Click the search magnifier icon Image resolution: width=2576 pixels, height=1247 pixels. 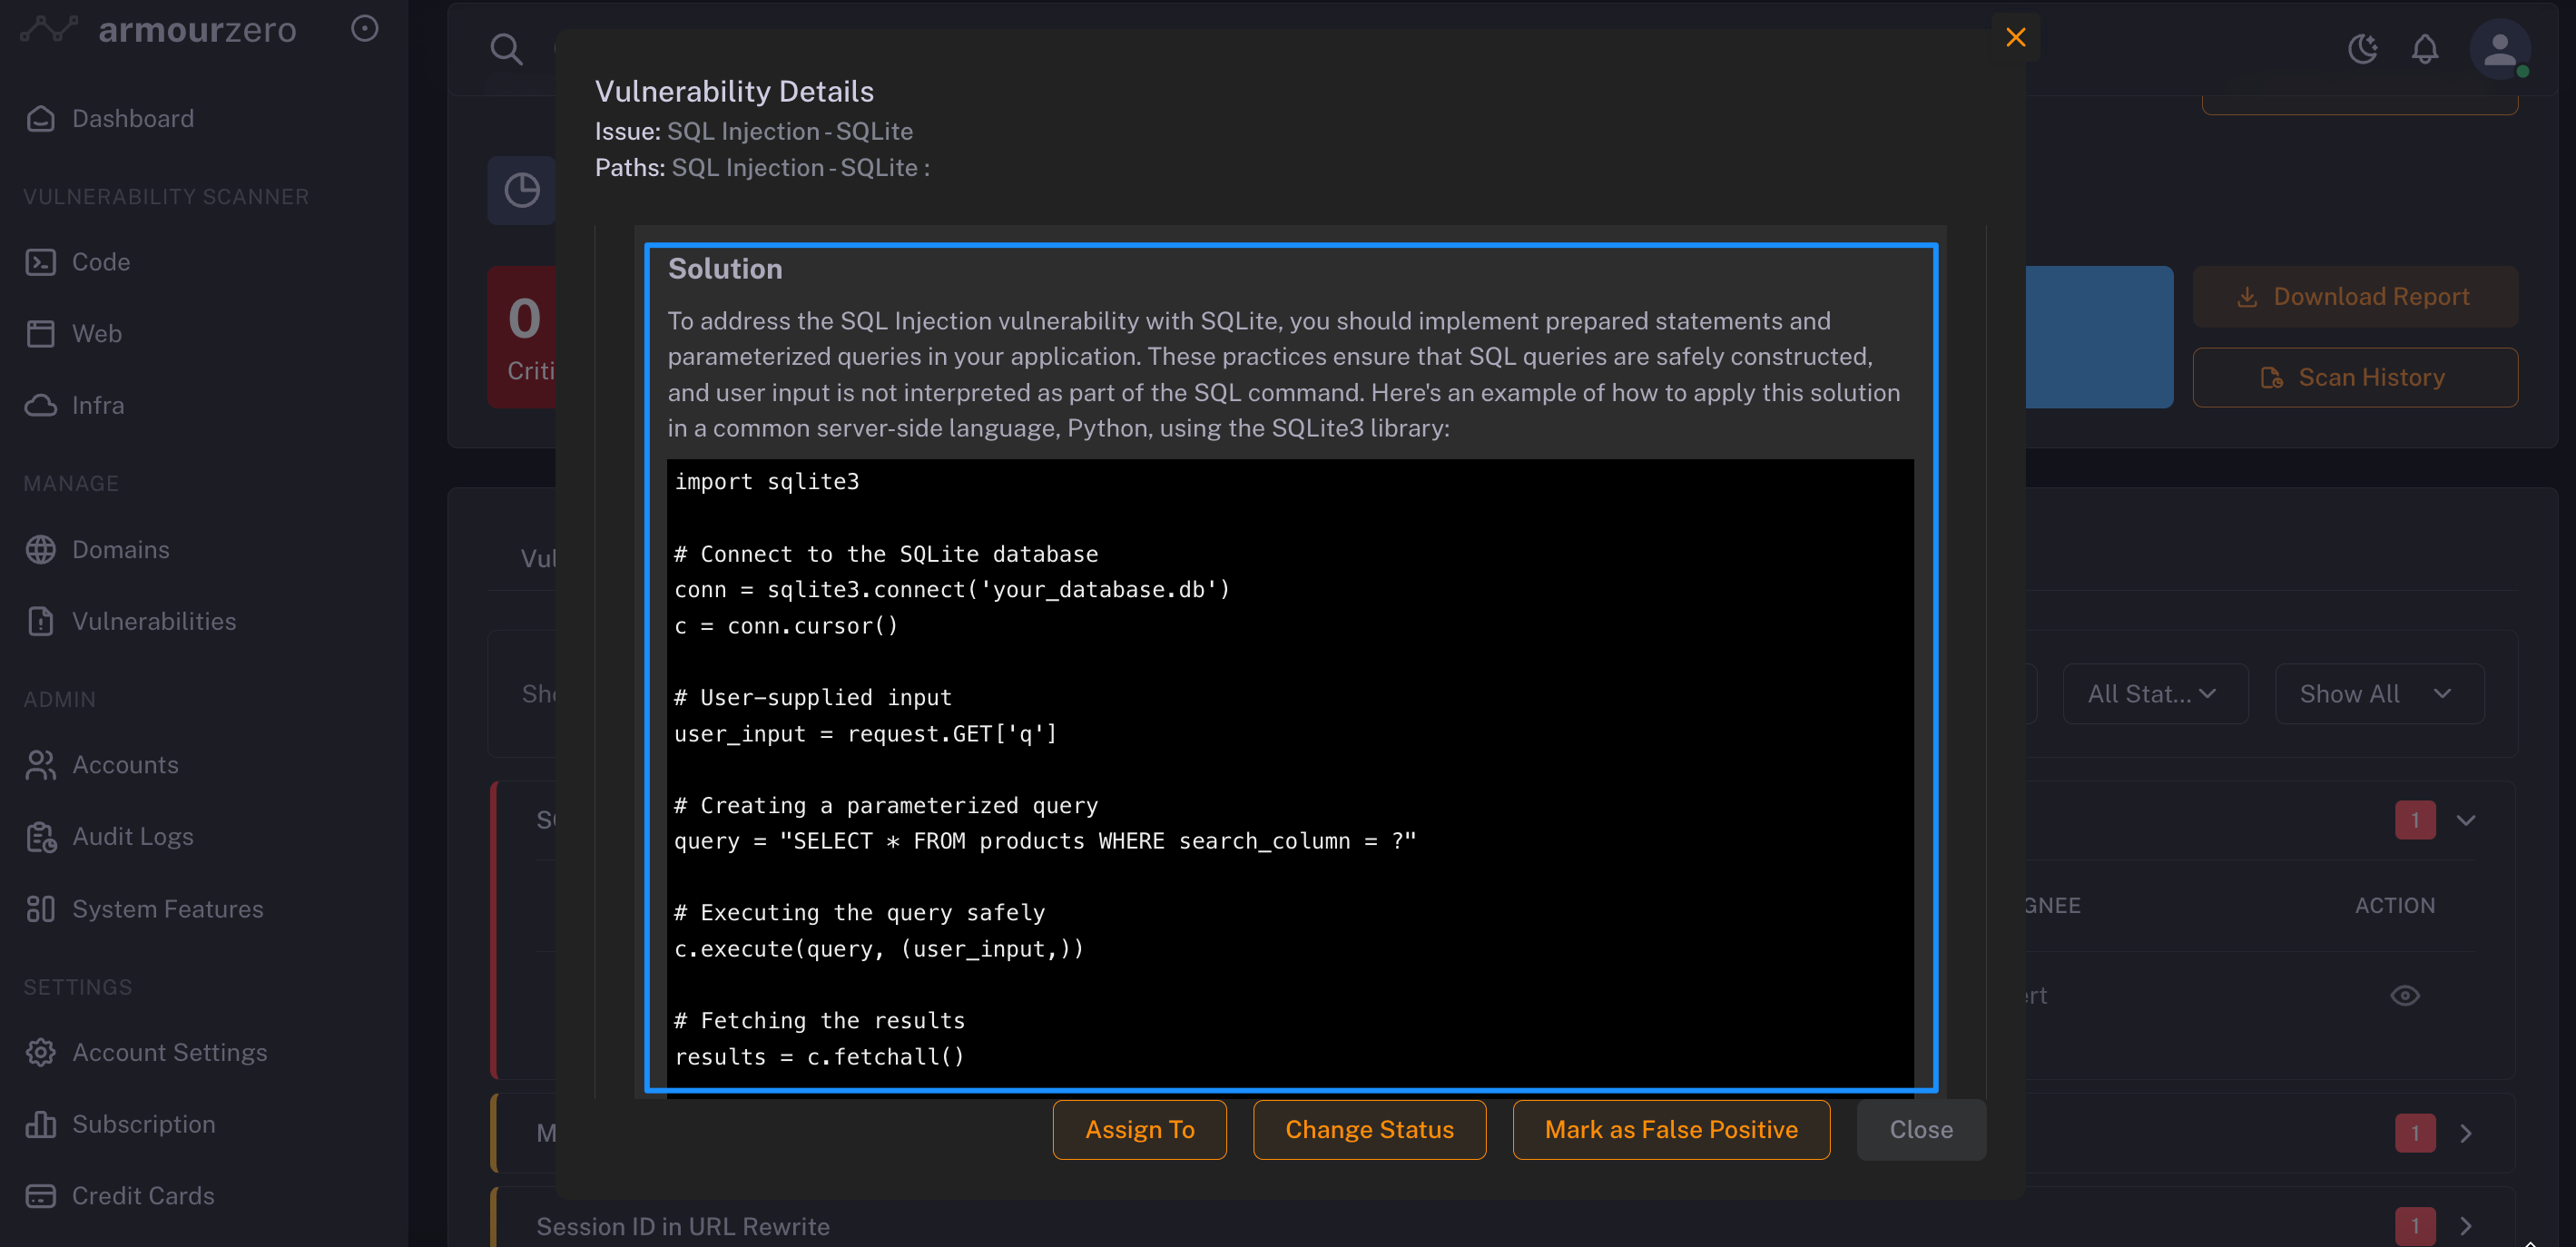(506, 48)
